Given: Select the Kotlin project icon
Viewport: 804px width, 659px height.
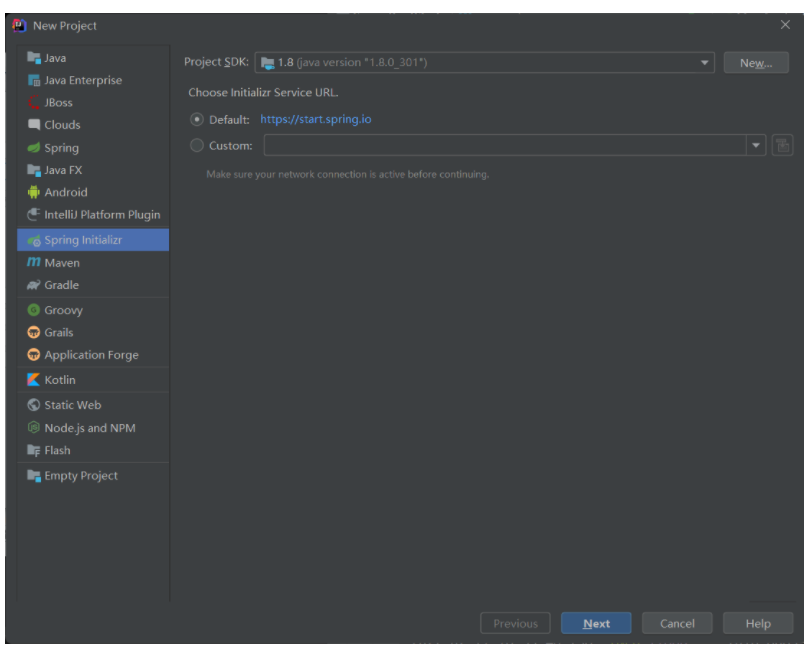Looking at the screenshot, I should [34, 380].
